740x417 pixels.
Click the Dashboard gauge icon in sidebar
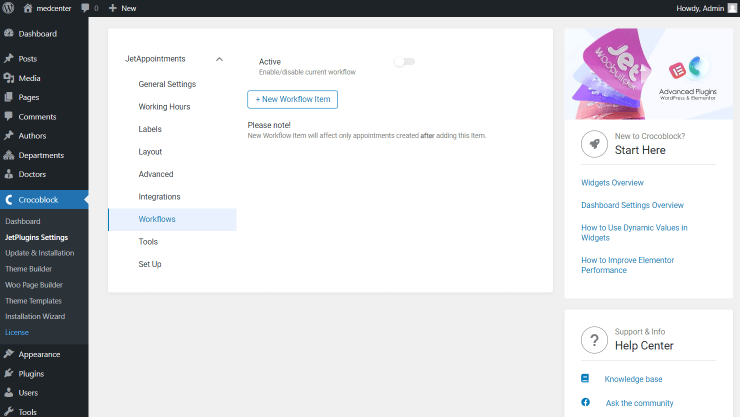tap(8, 33)
